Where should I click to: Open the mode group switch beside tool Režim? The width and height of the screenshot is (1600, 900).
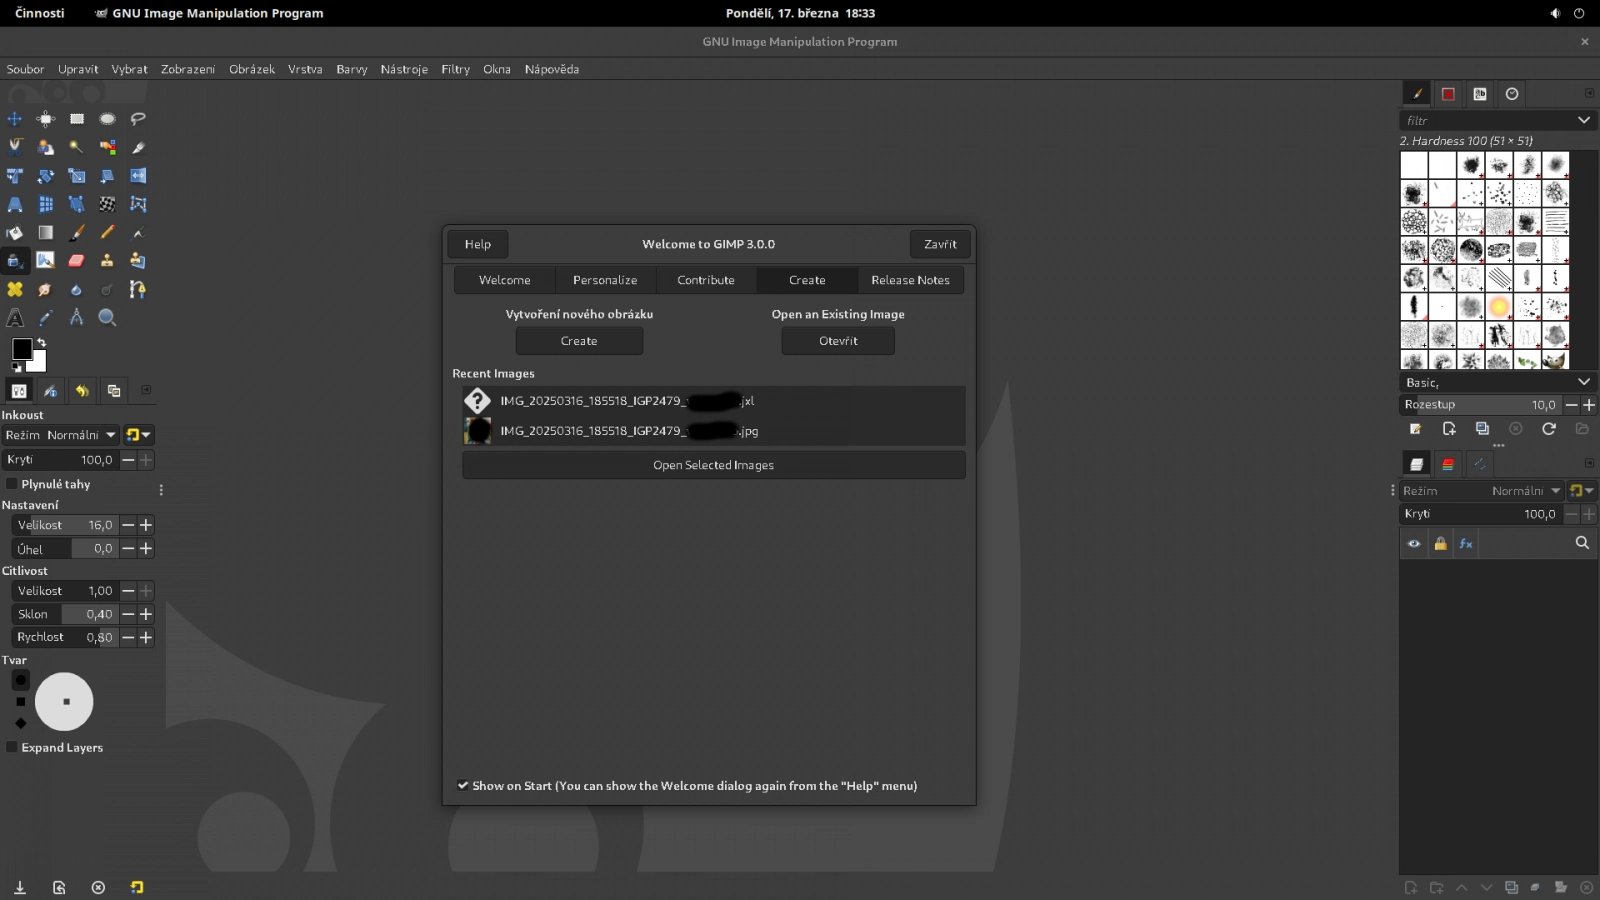[138, 435]
